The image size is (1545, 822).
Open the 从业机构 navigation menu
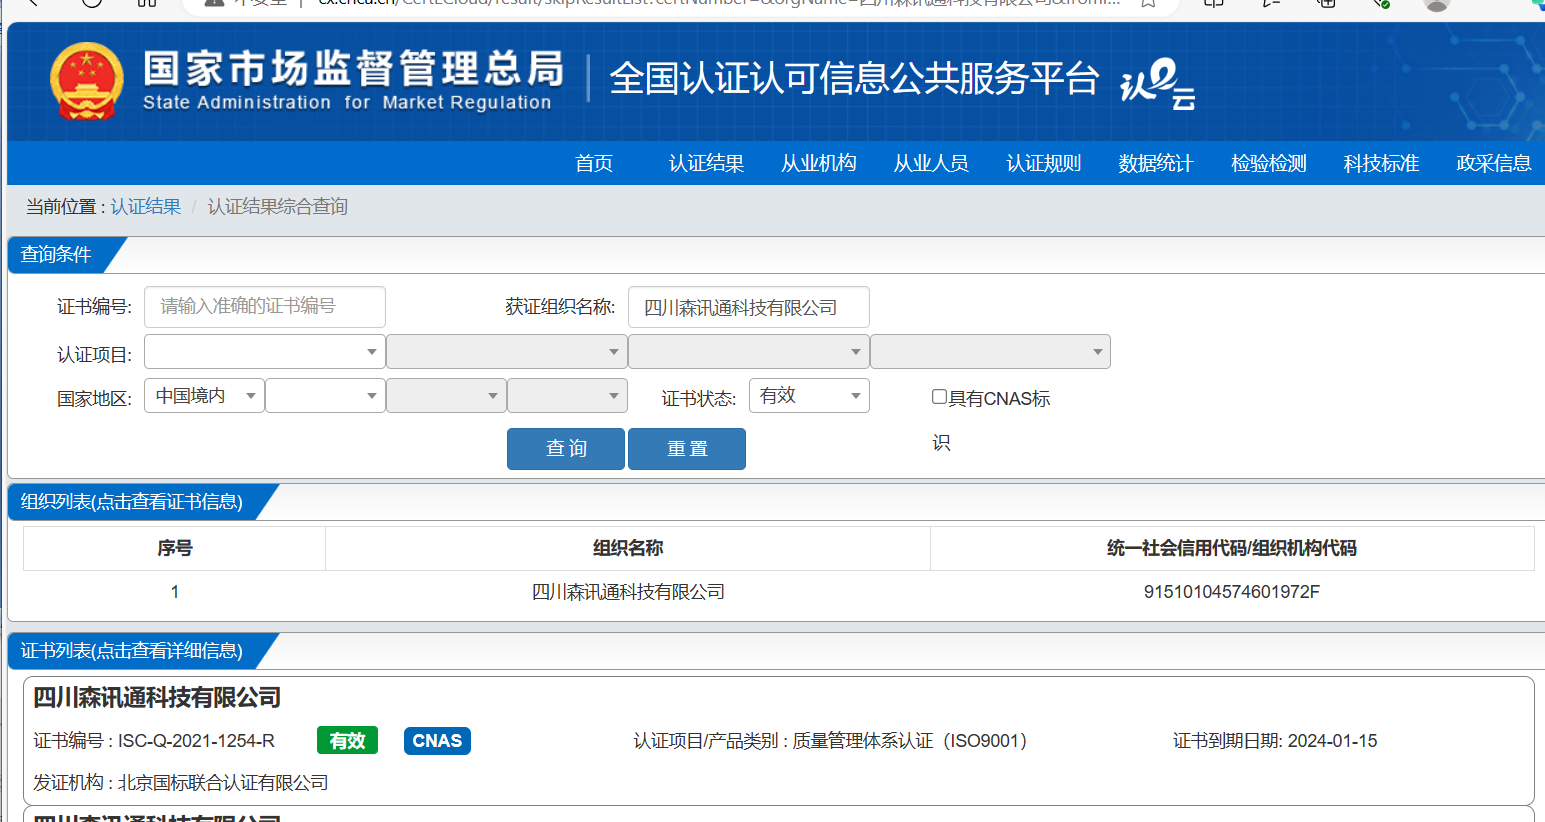pos(819,163)
